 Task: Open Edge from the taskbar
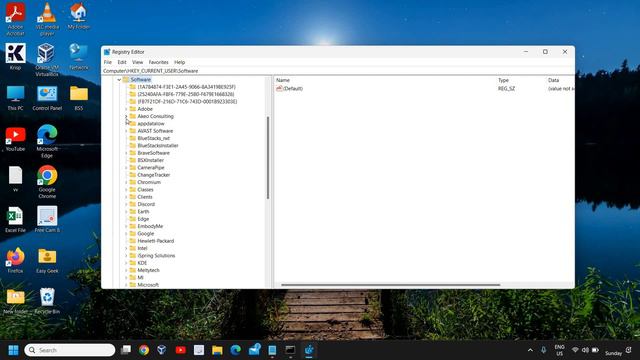pos(236,350)
